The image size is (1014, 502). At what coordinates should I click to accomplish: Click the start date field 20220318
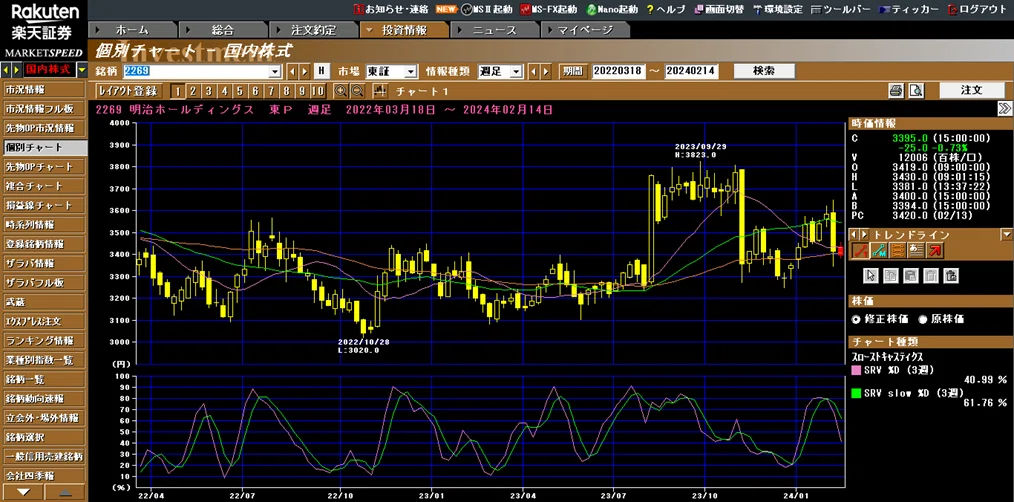click(x=618, y=71)
